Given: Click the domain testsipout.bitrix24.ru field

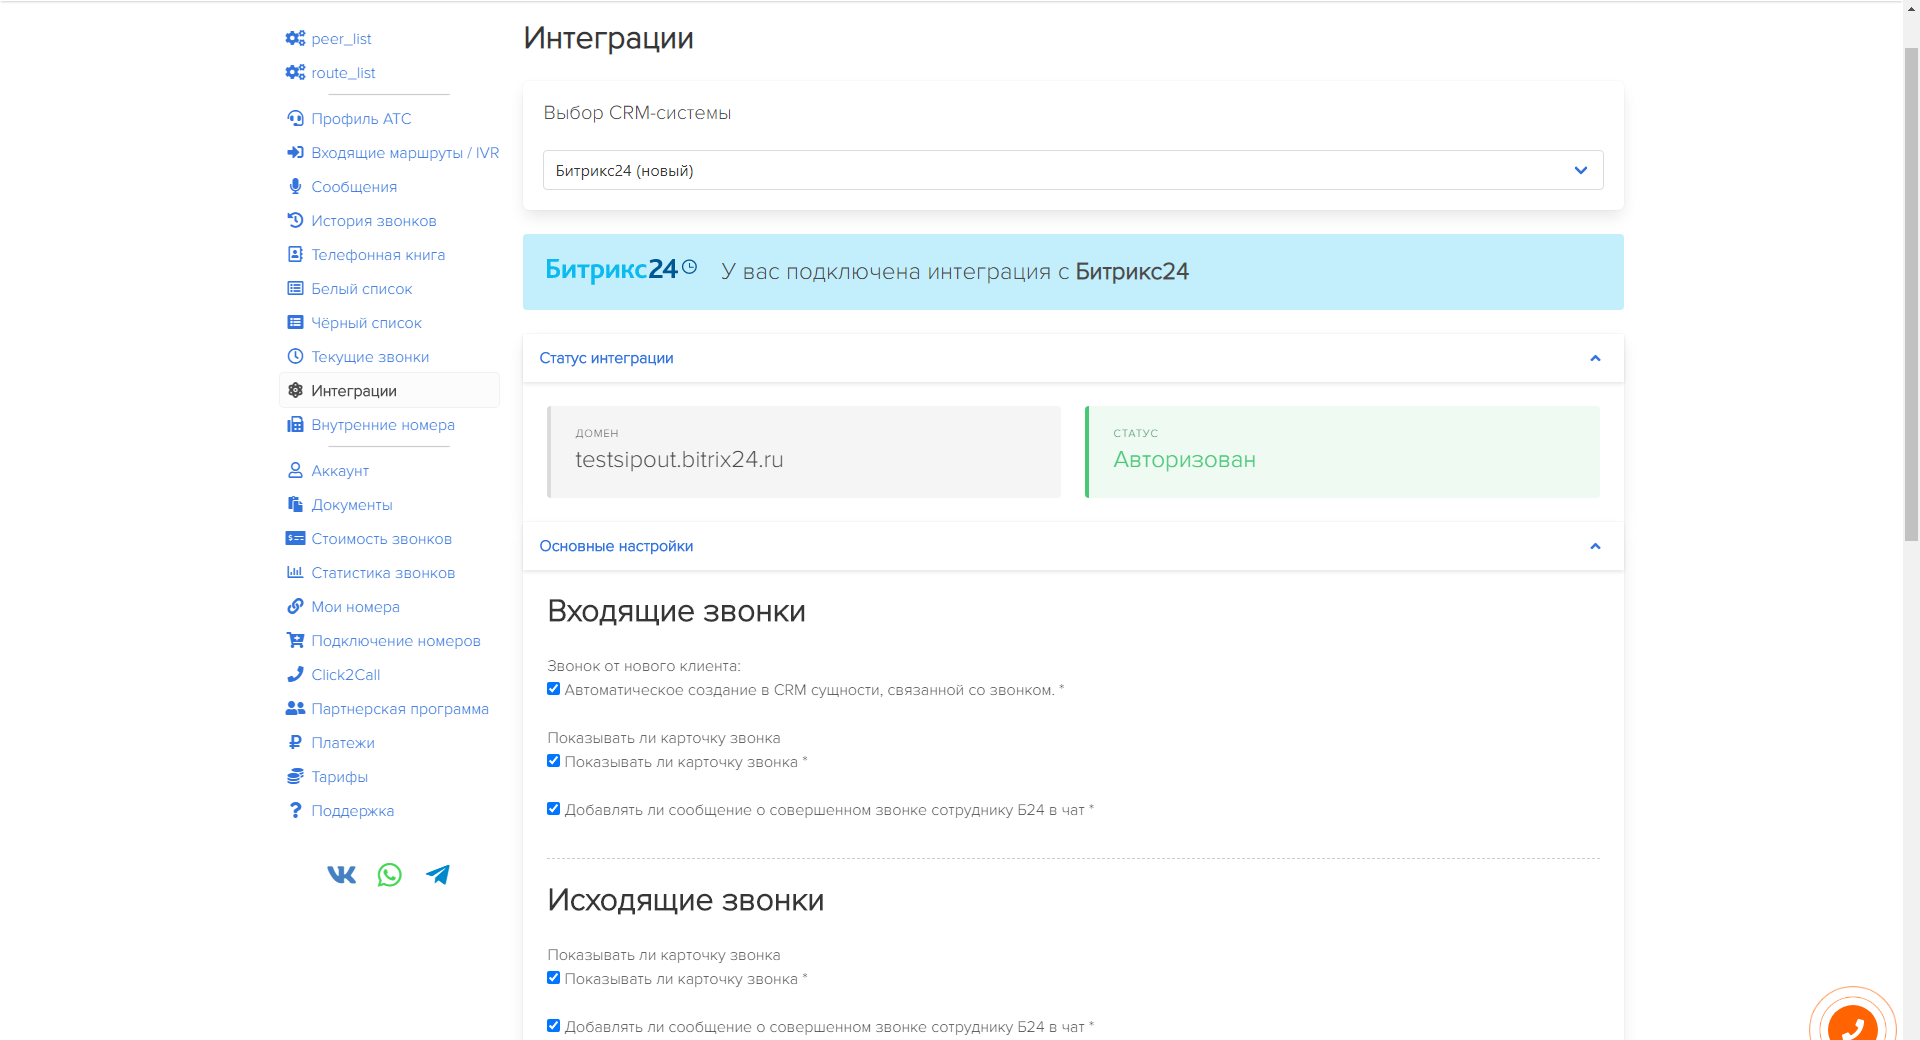Looking at the screenshot, I should [804, 452].
